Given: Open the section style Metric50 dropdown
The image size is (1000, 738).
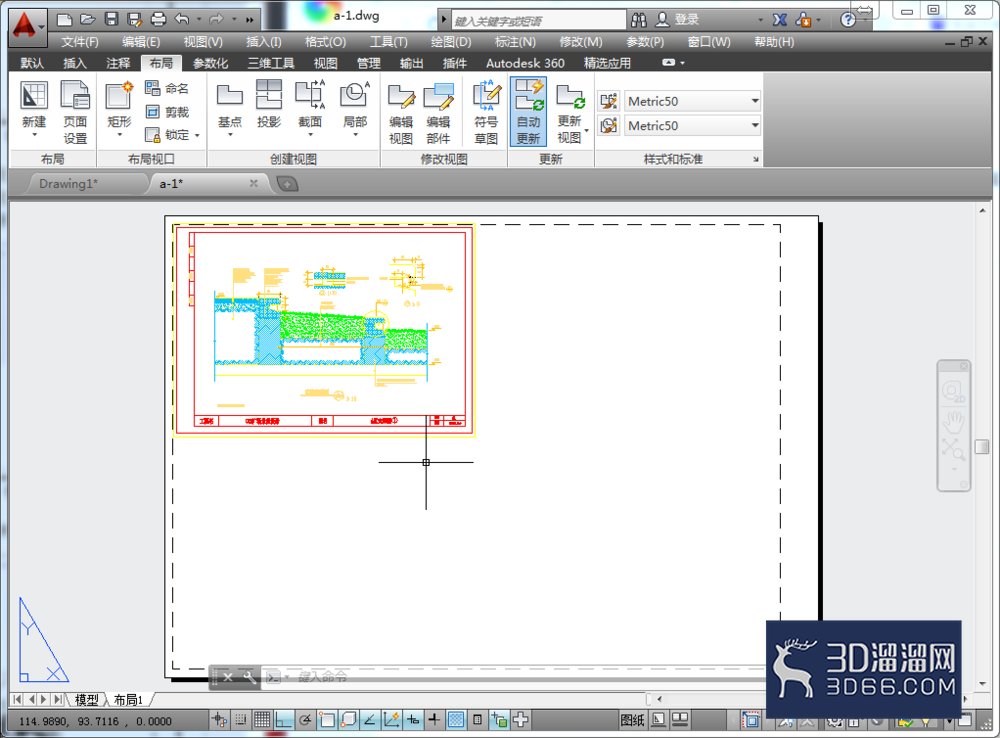Looking at the screenshot, I should [x=755, y=101].
